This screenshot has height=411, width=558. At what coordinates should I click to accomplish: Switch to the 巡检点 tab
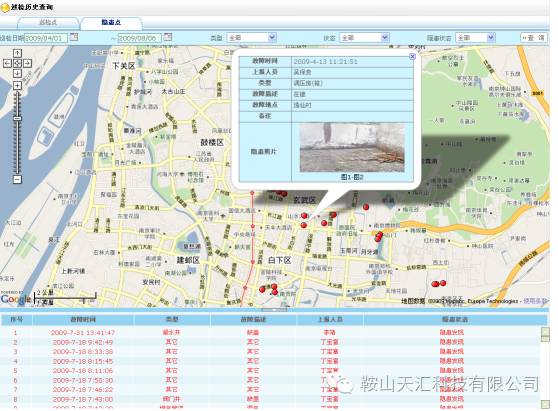point(48,22)
